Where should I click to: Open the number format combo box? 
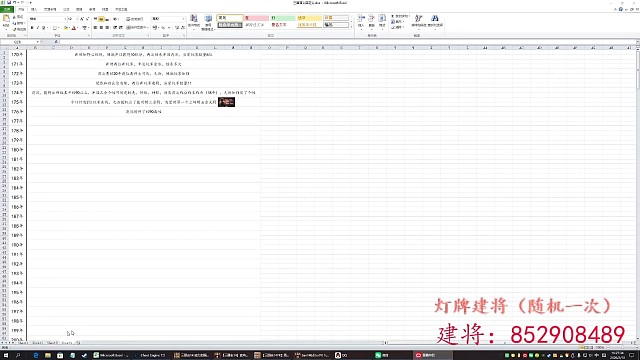(168, 19)
